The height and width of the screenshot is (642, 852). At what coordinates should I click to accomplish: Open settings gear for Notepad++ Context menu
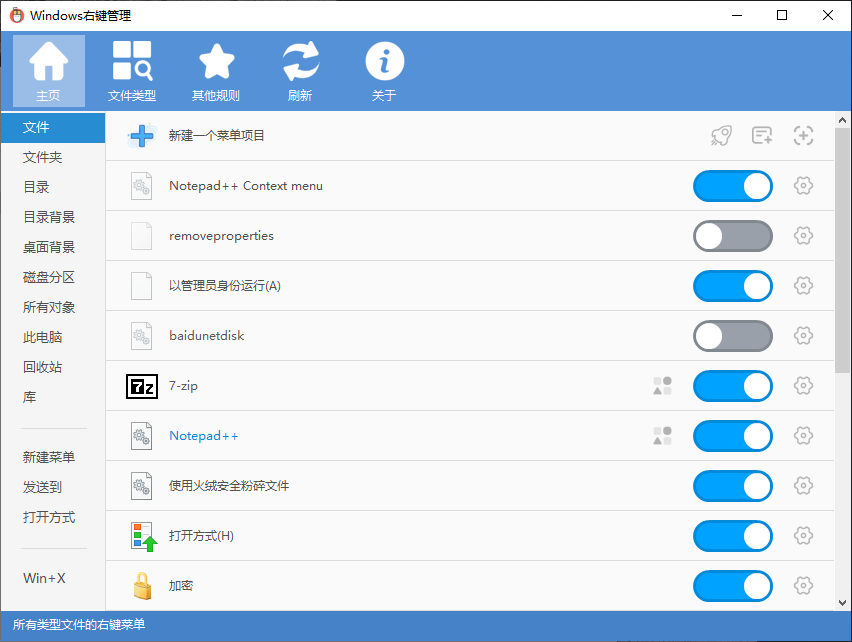click(803, 186)
